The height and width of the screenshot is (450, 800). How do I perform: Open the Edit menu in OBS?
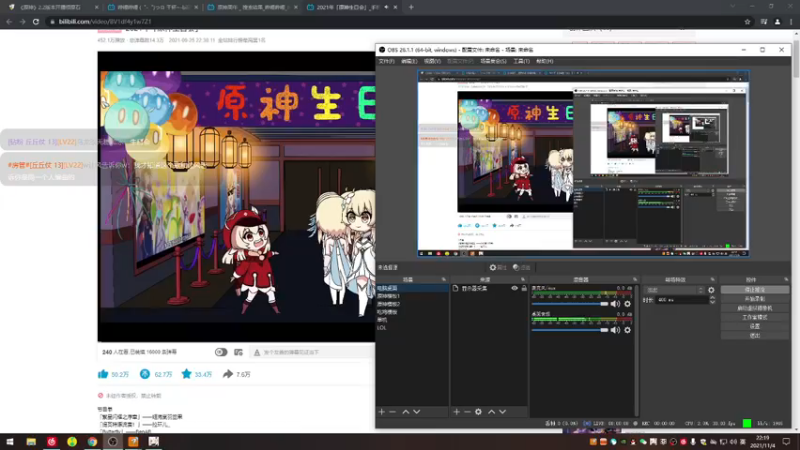pos(409,61)
